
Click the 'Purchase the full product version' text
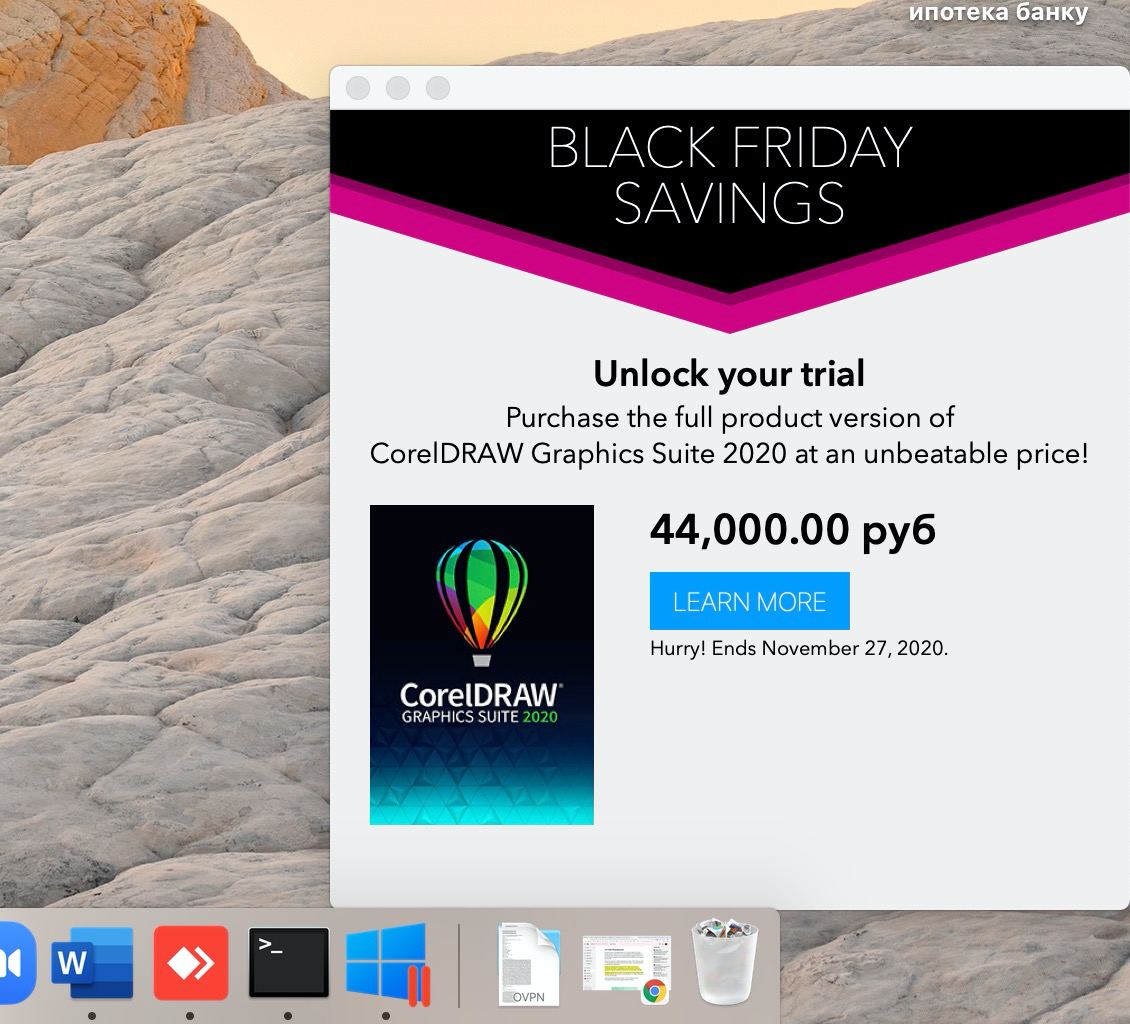(x=729, y=418)
